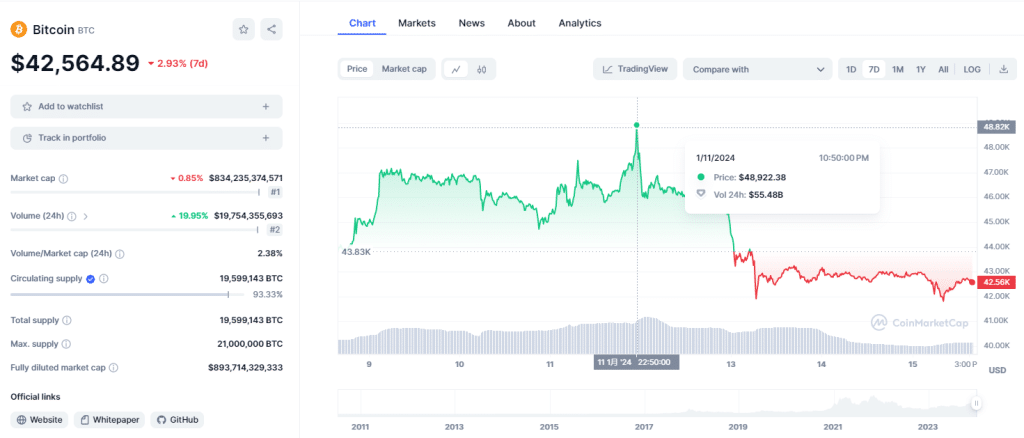Open the Analytics tab
The width and height of the screenshot is (1024, 438).
point(580,23)
